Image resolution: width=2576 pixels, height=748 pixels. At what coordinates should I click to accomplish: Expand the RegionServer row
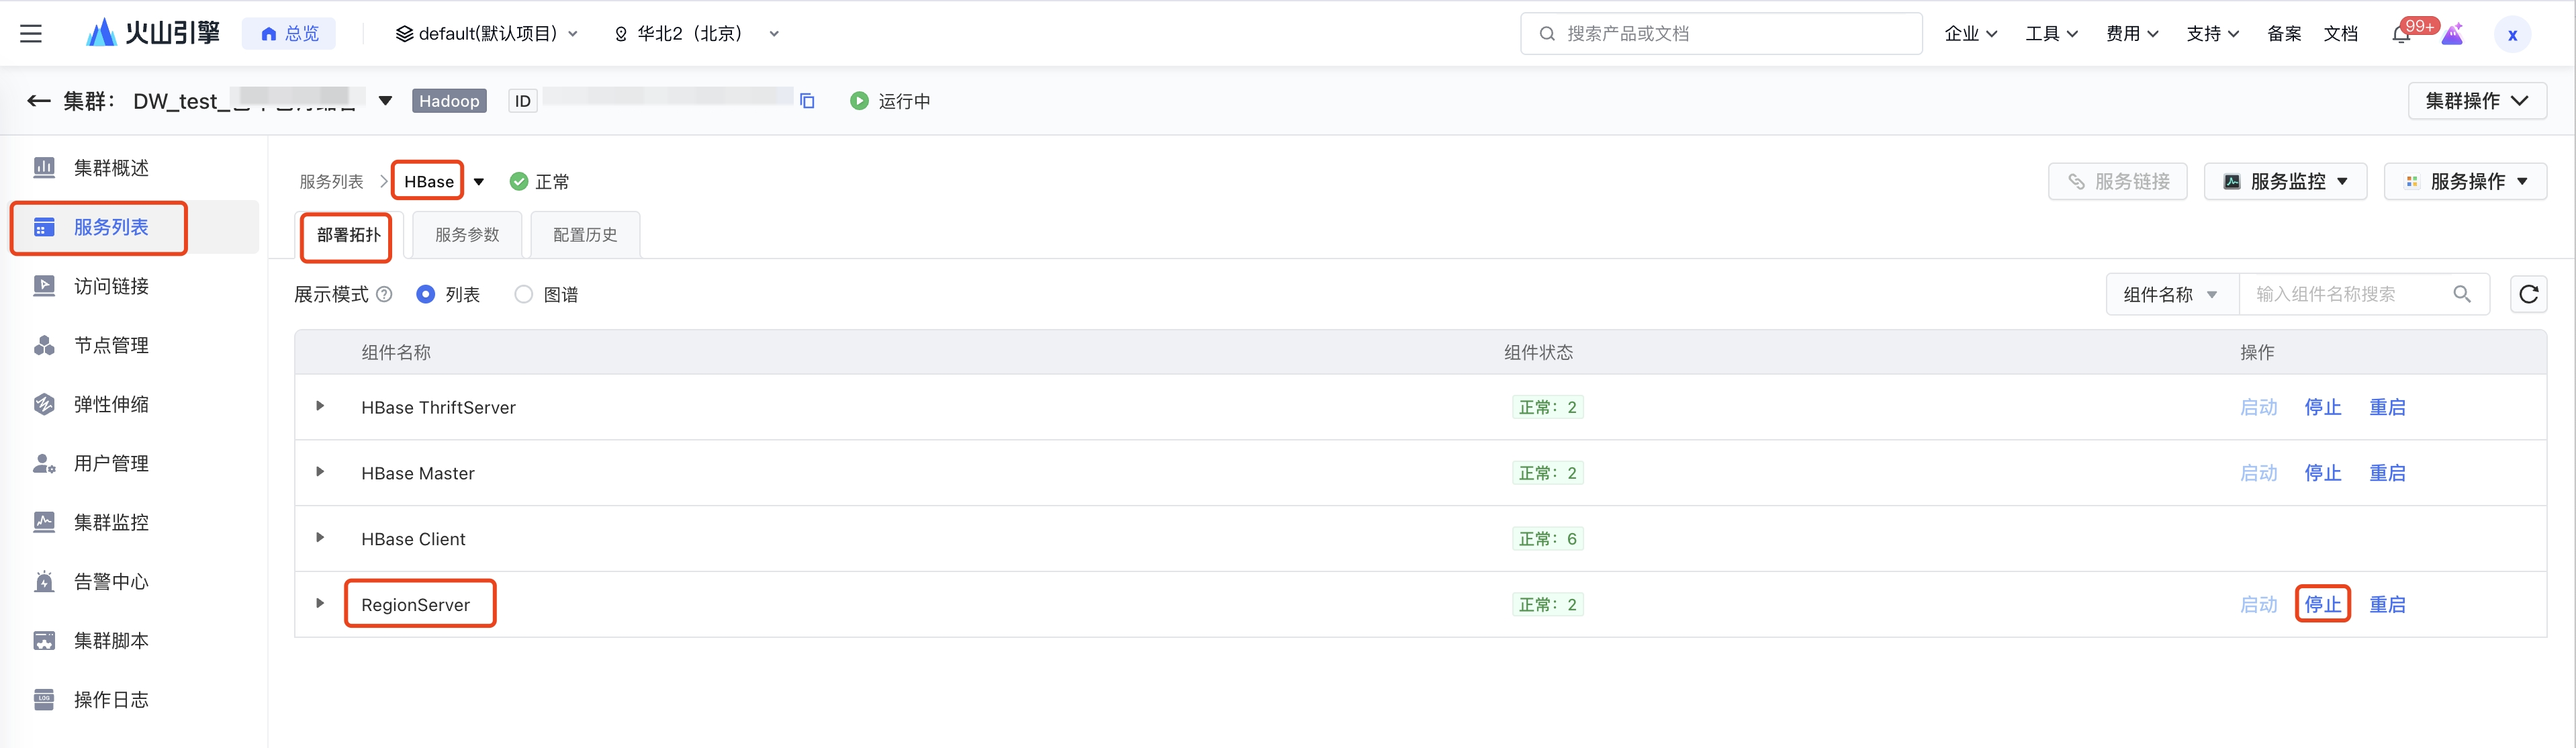point(320,603)
